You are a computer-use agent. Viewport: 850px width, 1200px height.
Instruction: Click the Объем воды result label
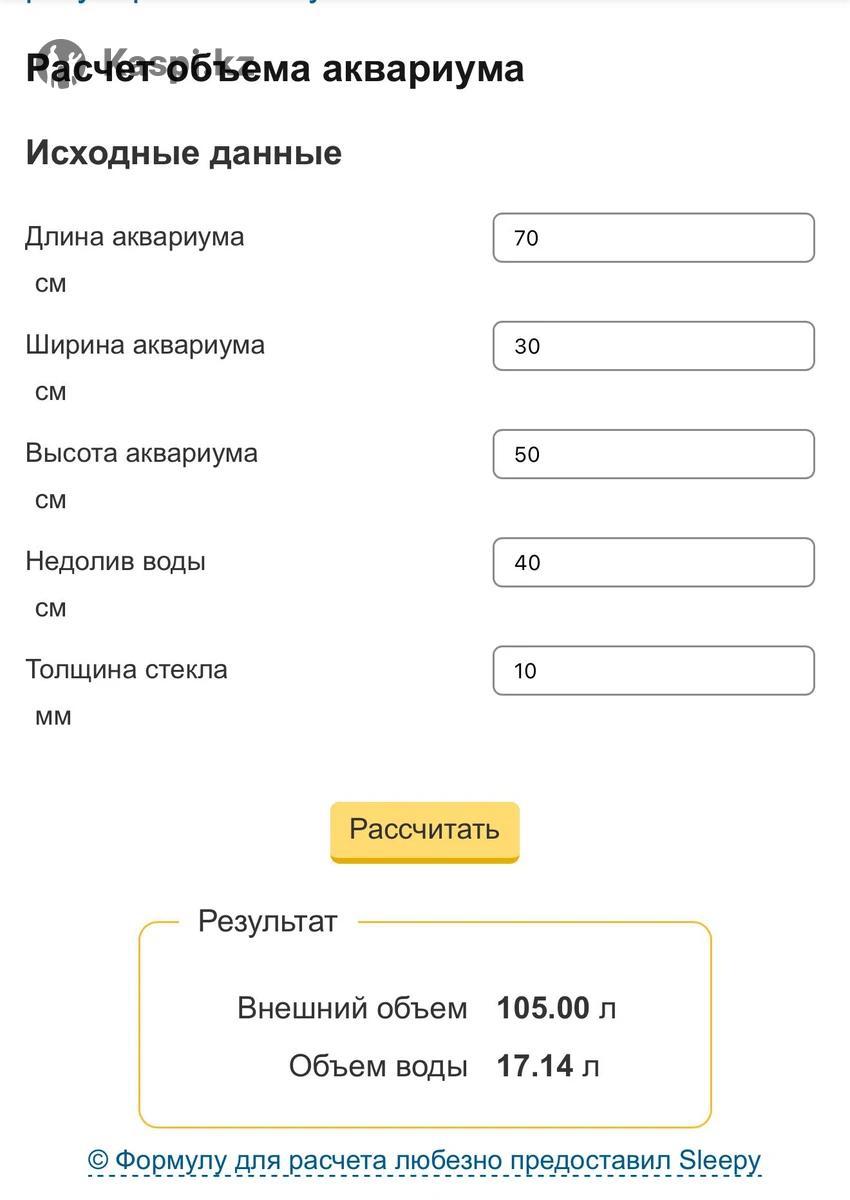tap(378, 1066)
